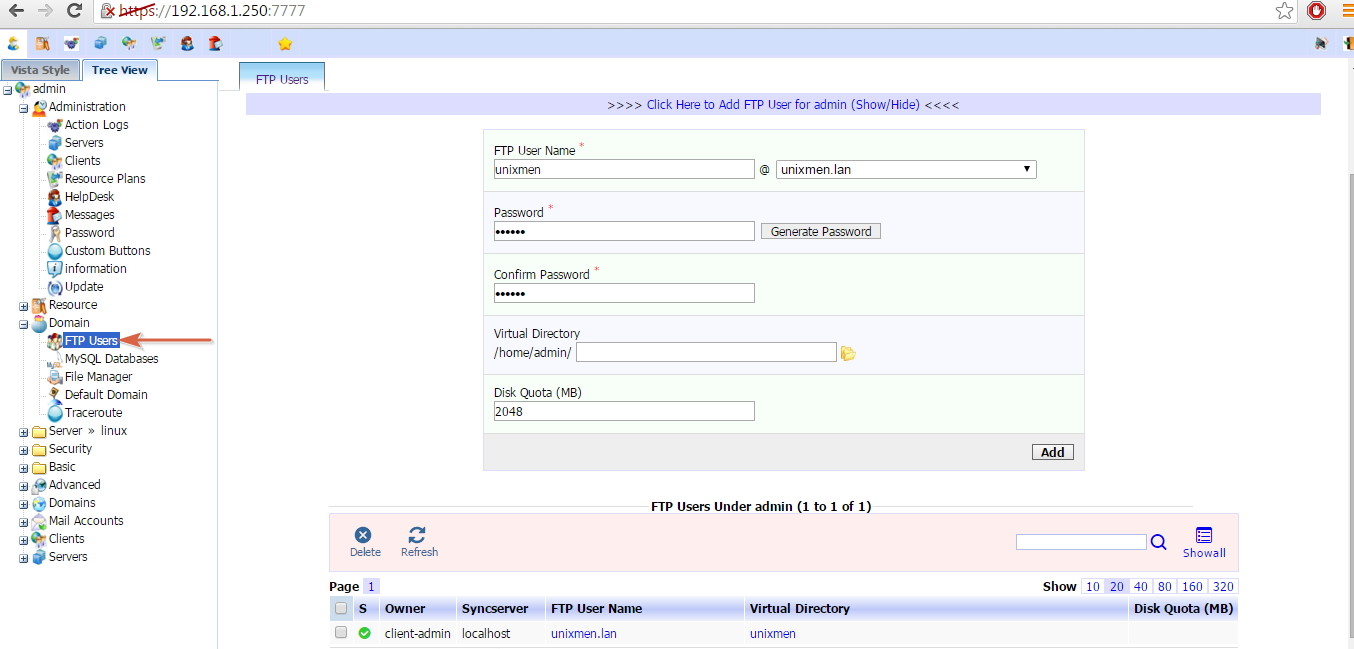
Task: Open the unixmen.lan domain dropdown
Action: 906,169
